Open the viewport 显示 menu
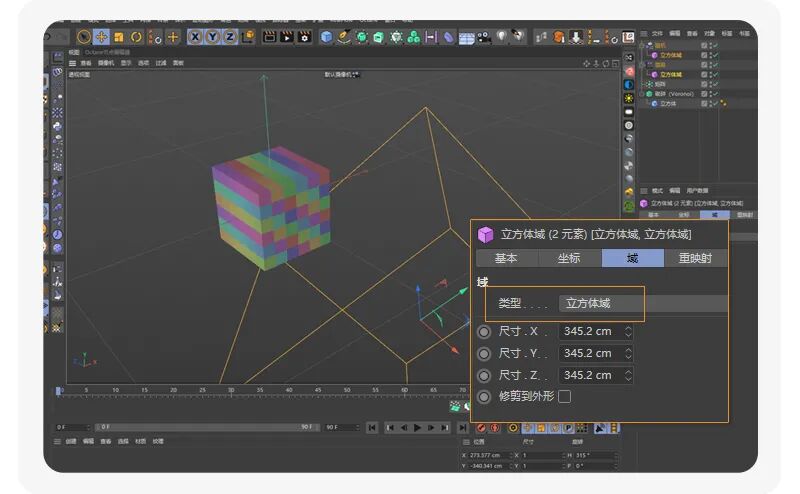 click(126, 63)
